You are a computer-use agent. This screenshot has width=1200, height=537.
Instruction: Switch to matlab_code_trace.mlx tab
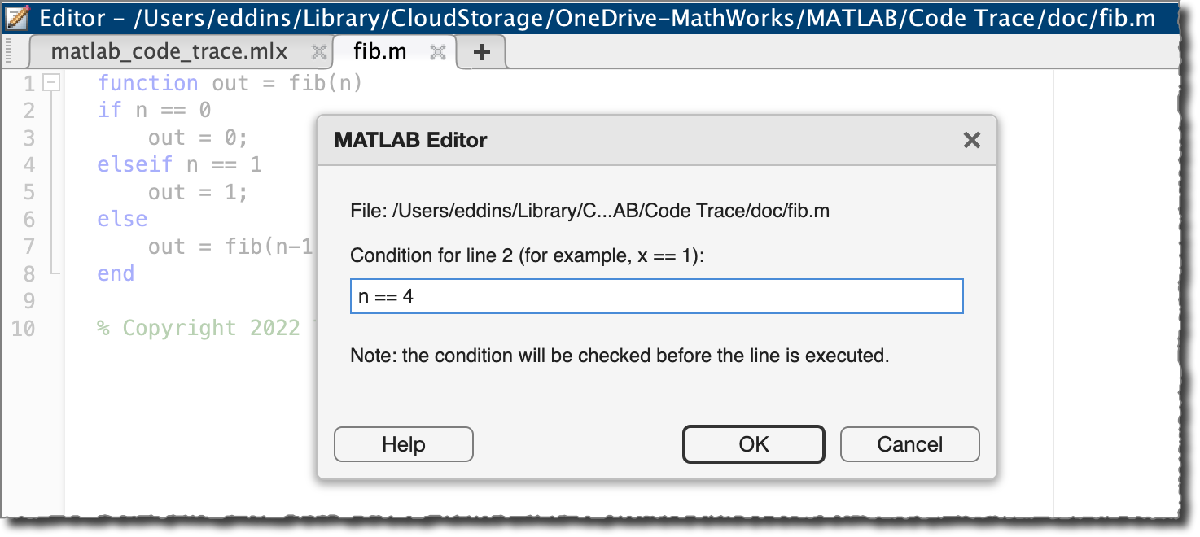(168, 52)
